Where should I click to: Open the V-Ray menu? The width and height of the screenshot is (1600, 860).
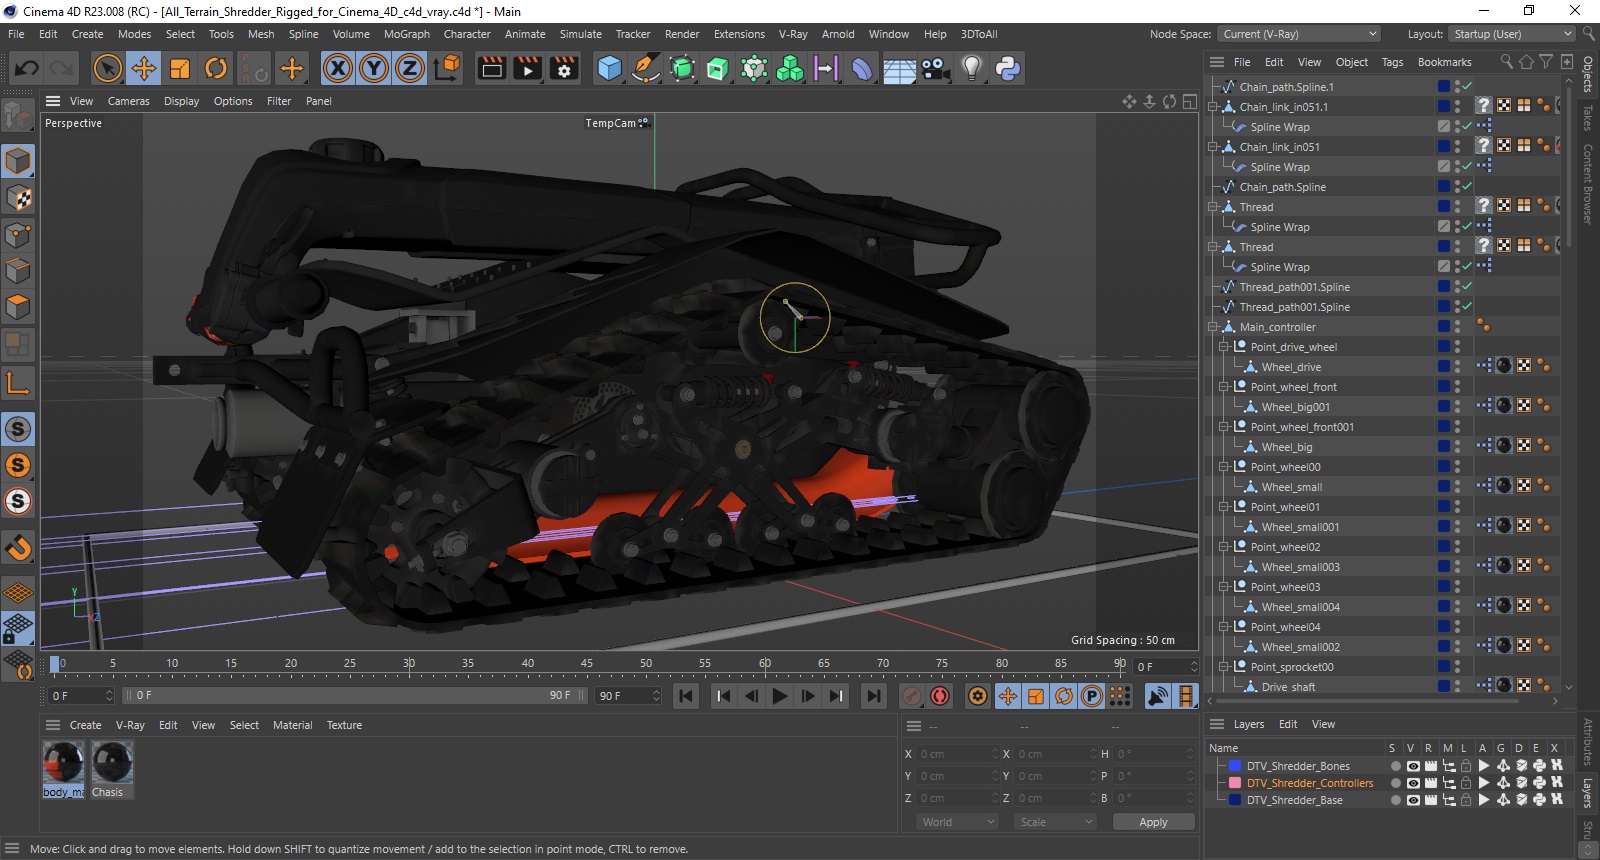click(x=793, y=34)
